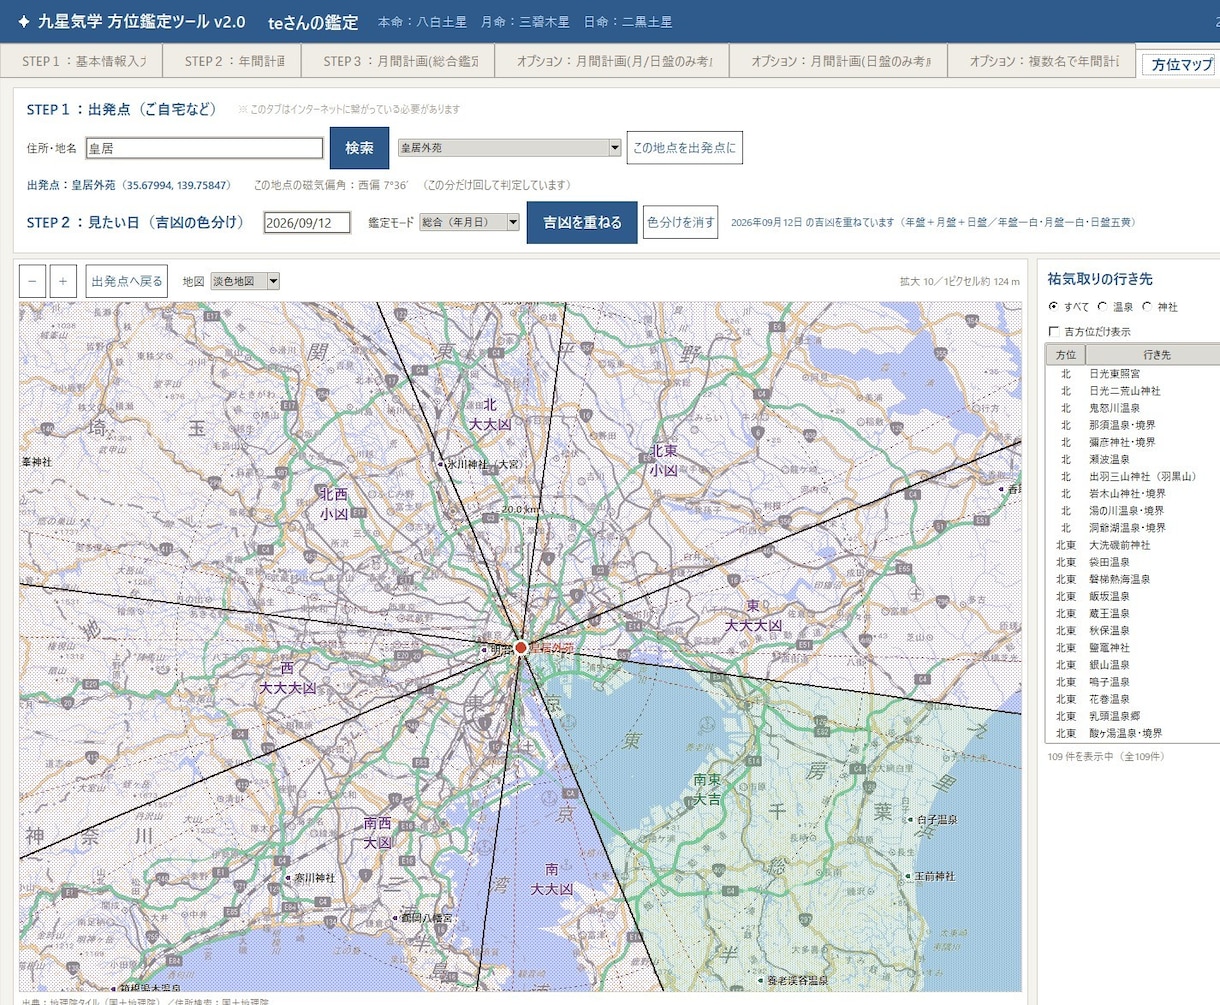Sort list by 方位 column header

1066,355
